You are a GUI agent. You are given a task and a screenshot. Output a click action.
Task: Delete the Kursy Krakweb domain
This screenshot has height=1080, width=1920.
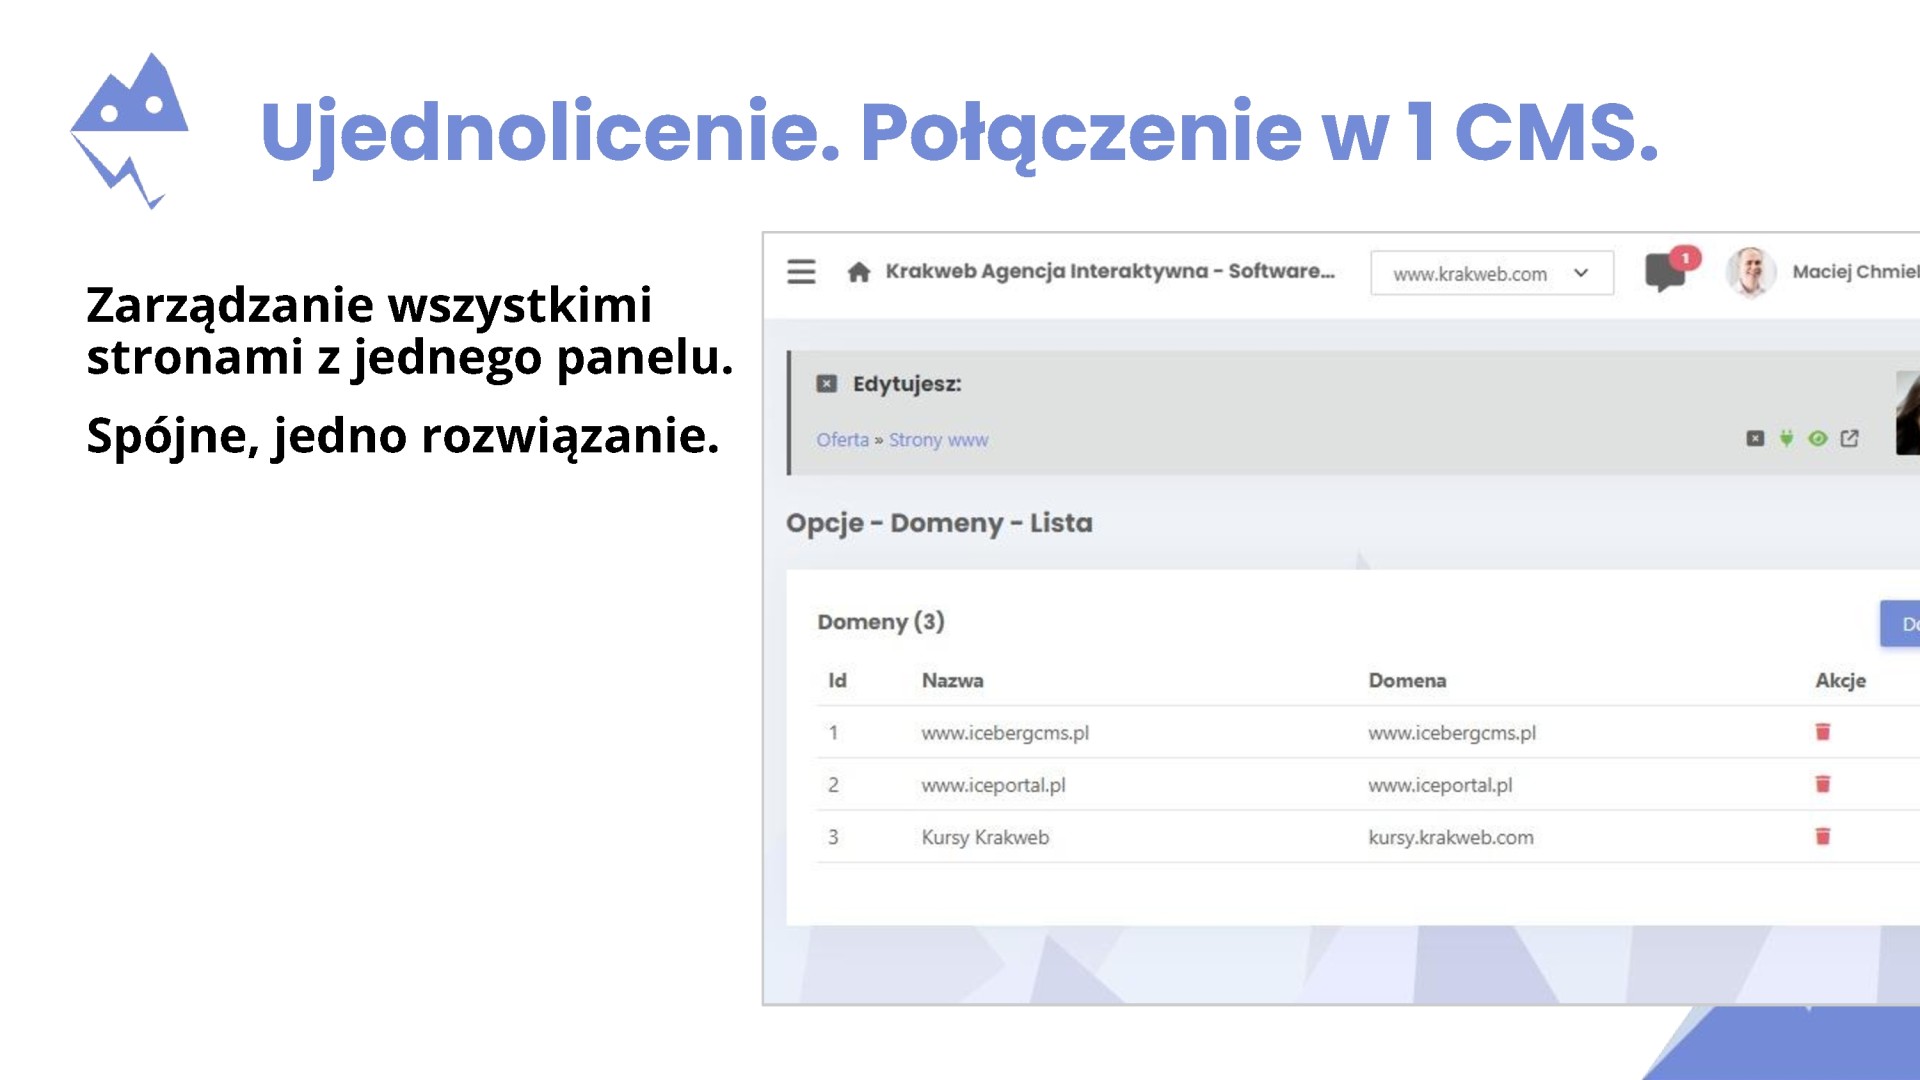[x=1823, y=836]
